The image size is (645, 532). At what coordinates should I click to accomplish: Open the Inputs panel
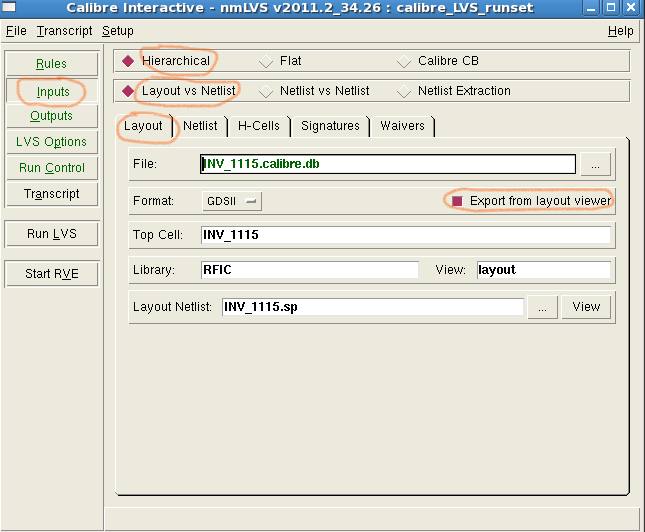coord(53,91)
